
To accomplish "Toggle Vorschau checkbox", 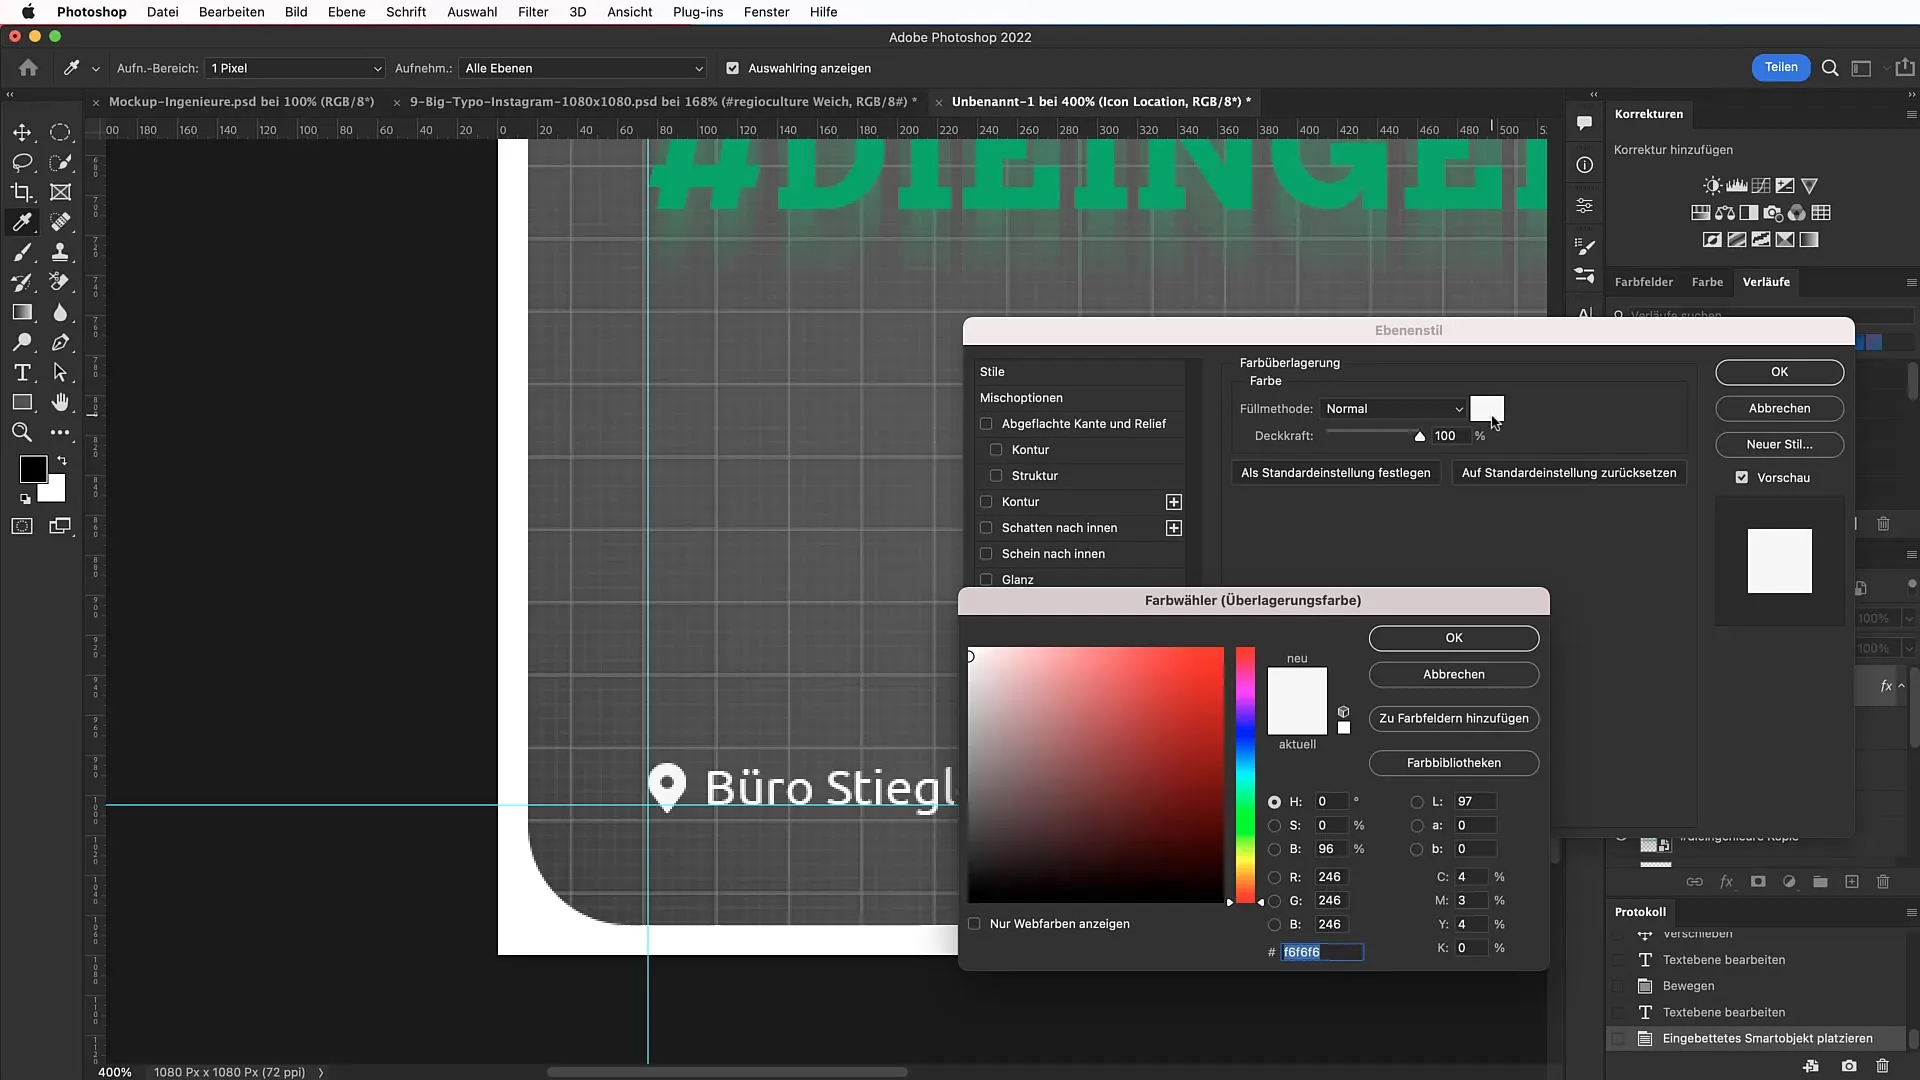I will click(1742, 478).
